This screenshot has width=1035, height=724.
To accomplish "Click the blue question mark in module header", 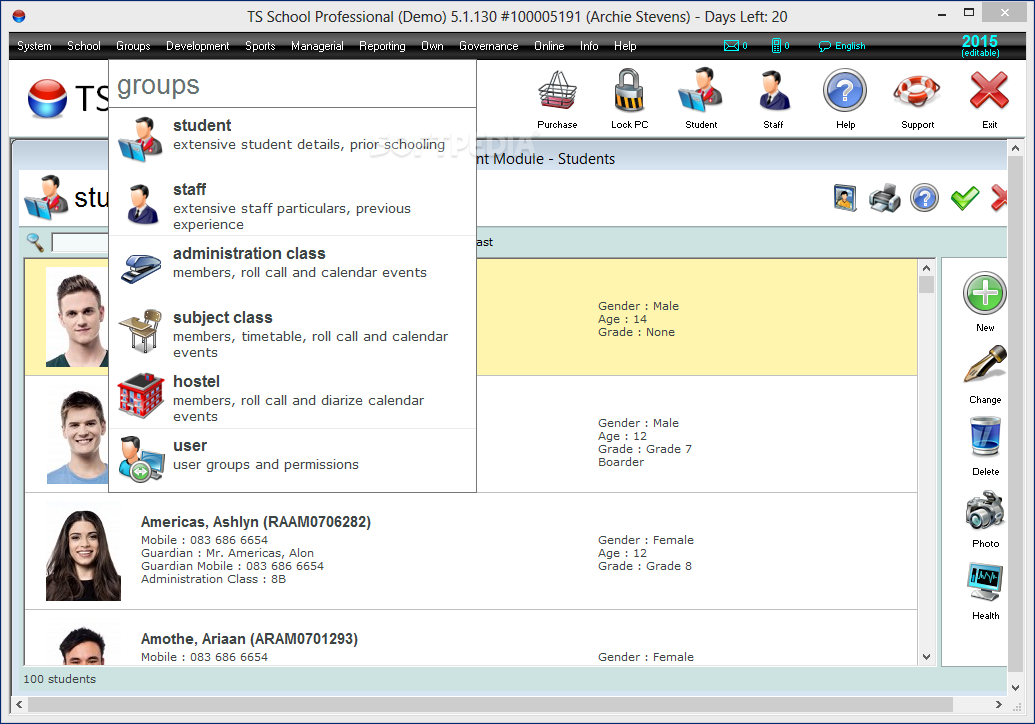I will coord(924,198).
